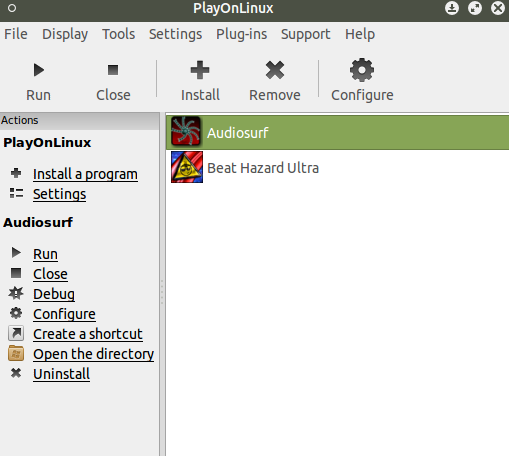Click the Close stop icon in toolbar
Image resolution: width=509 pixels, height=456 pixels.
(x=113, y=70)
